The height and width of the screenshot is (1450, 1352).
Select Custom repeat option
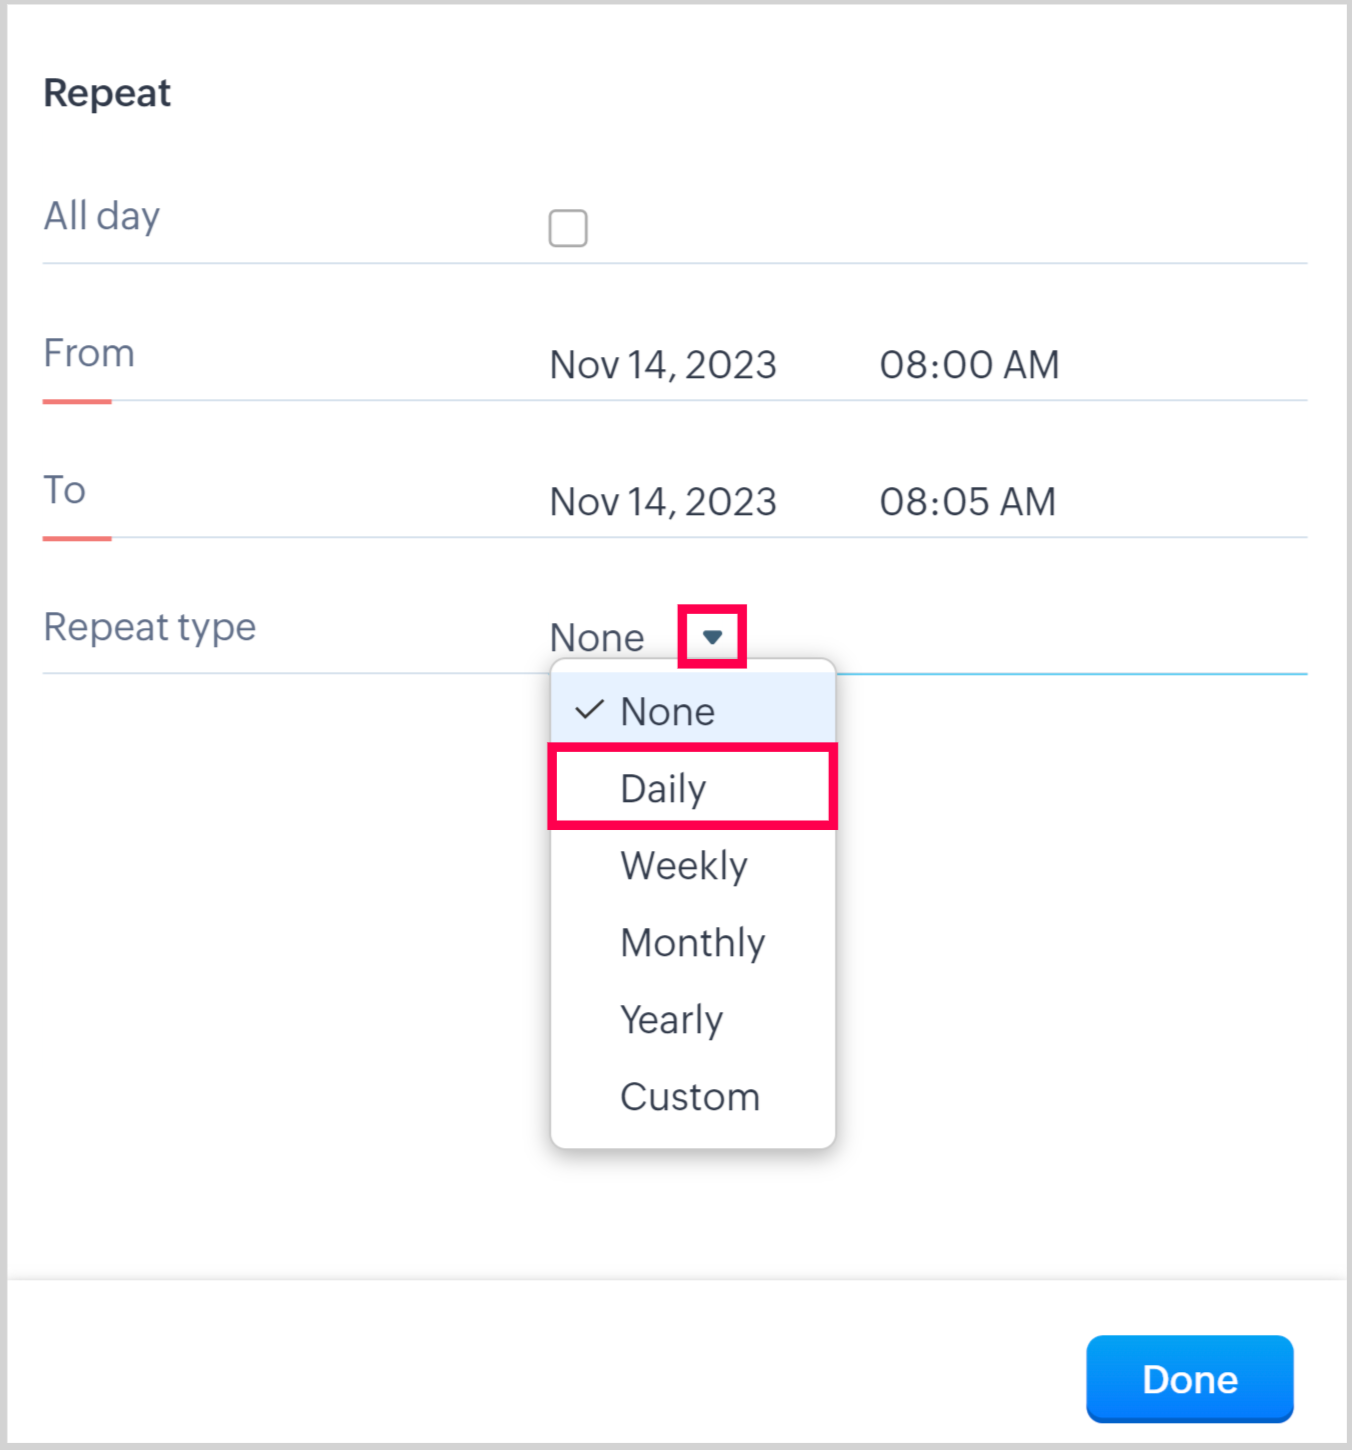point(690,1097)
